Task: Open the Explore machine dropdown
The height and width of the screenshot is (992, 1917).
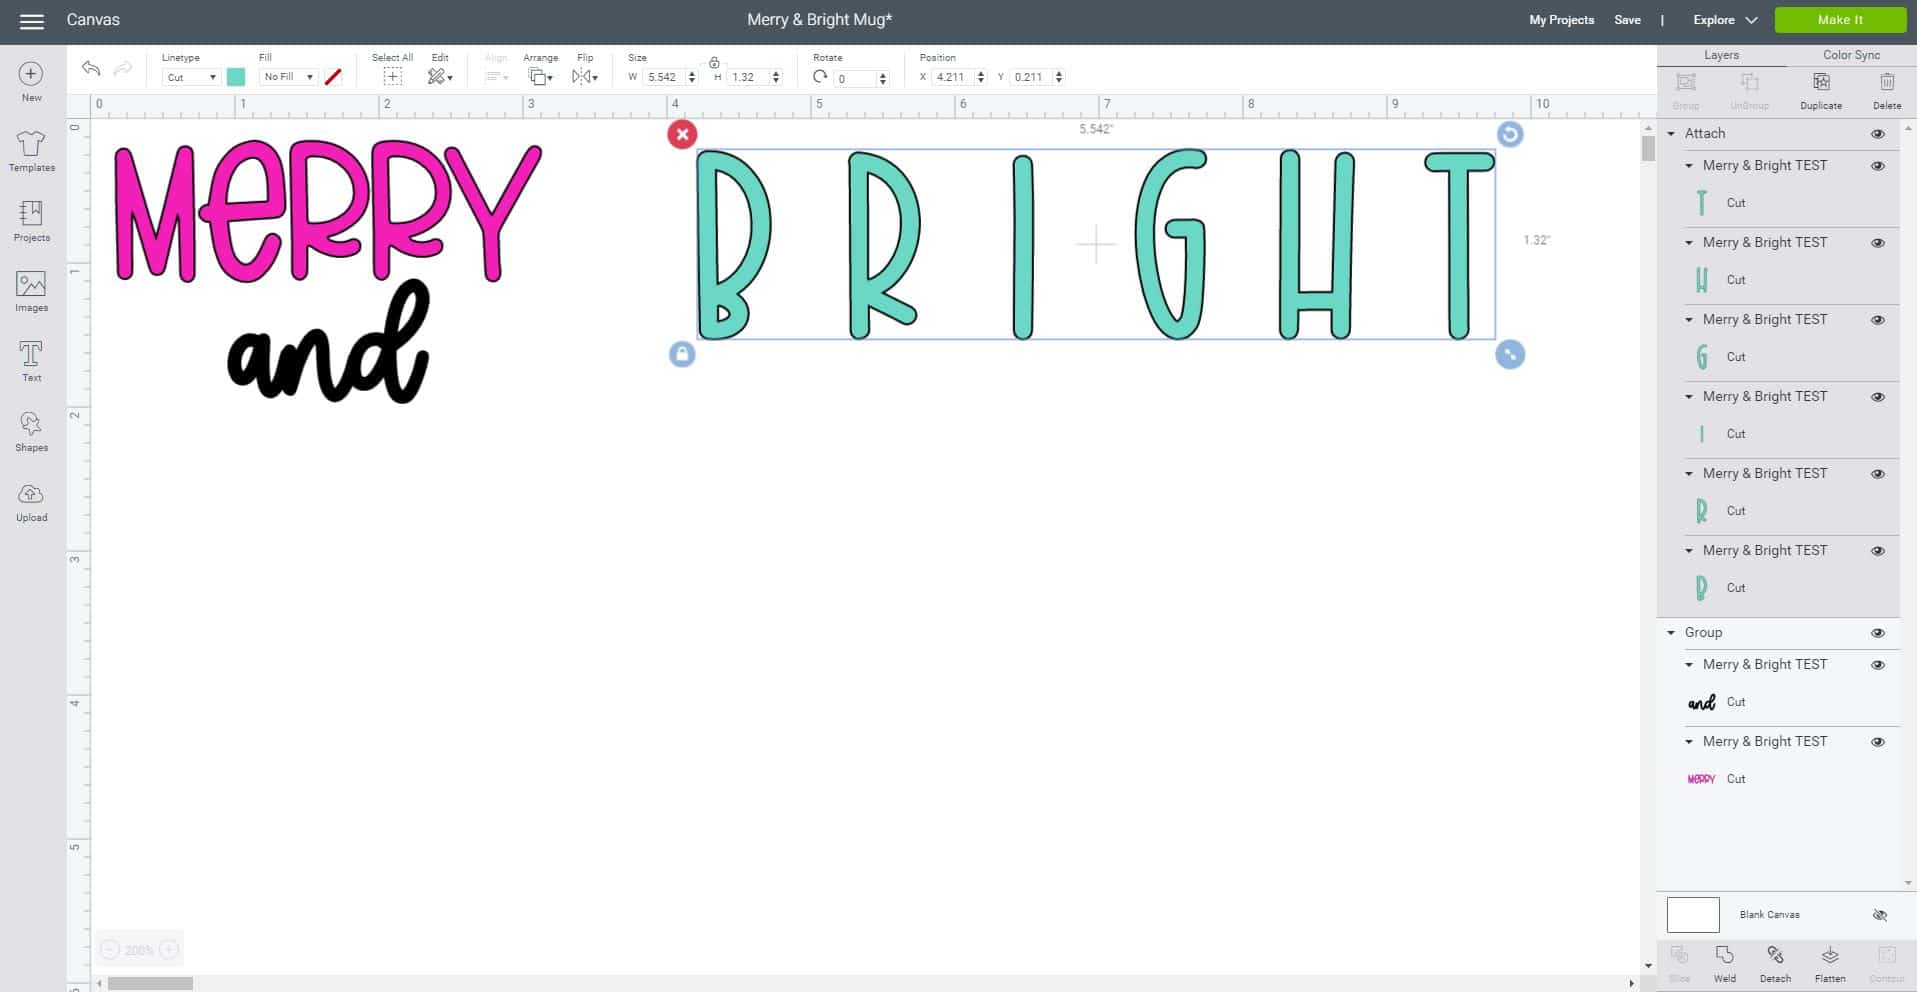Action: [x=1724, y=20]
